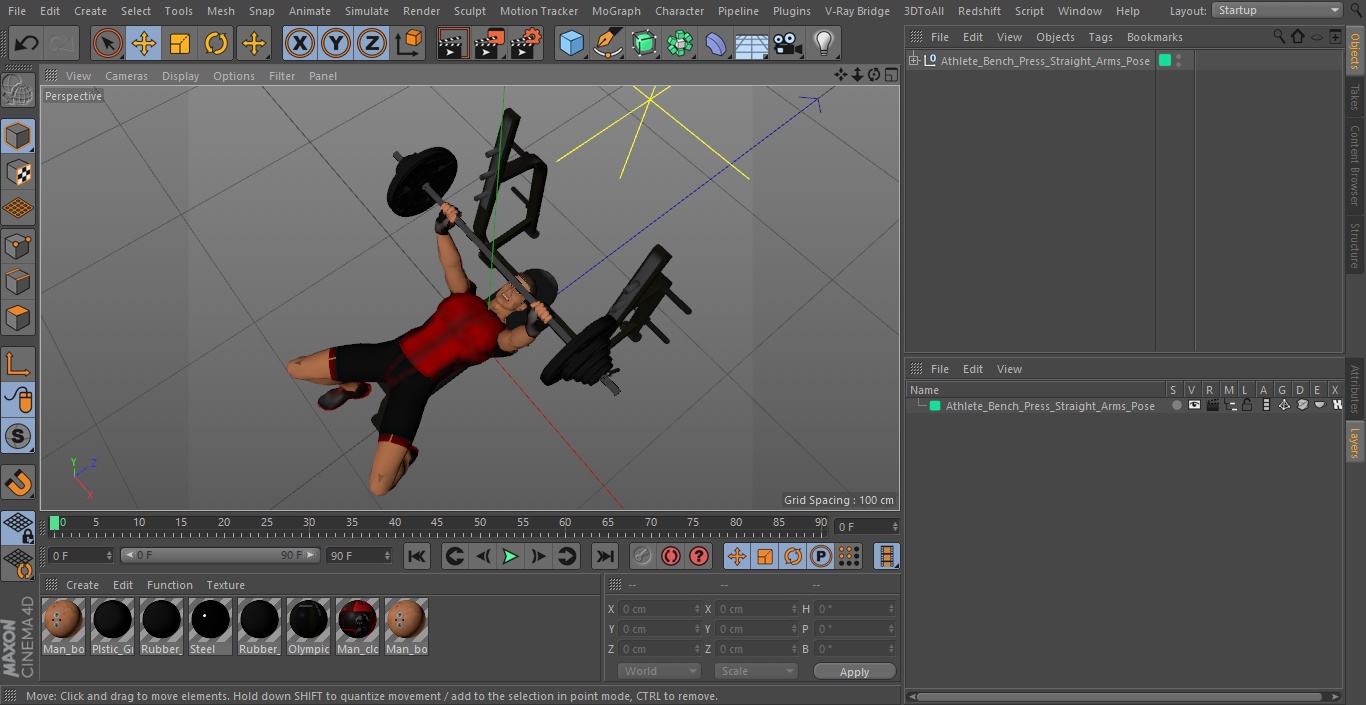Switch to Texture mode checkered cube
The width and height of the screenshot is (1366, 705).
(18, 173)
